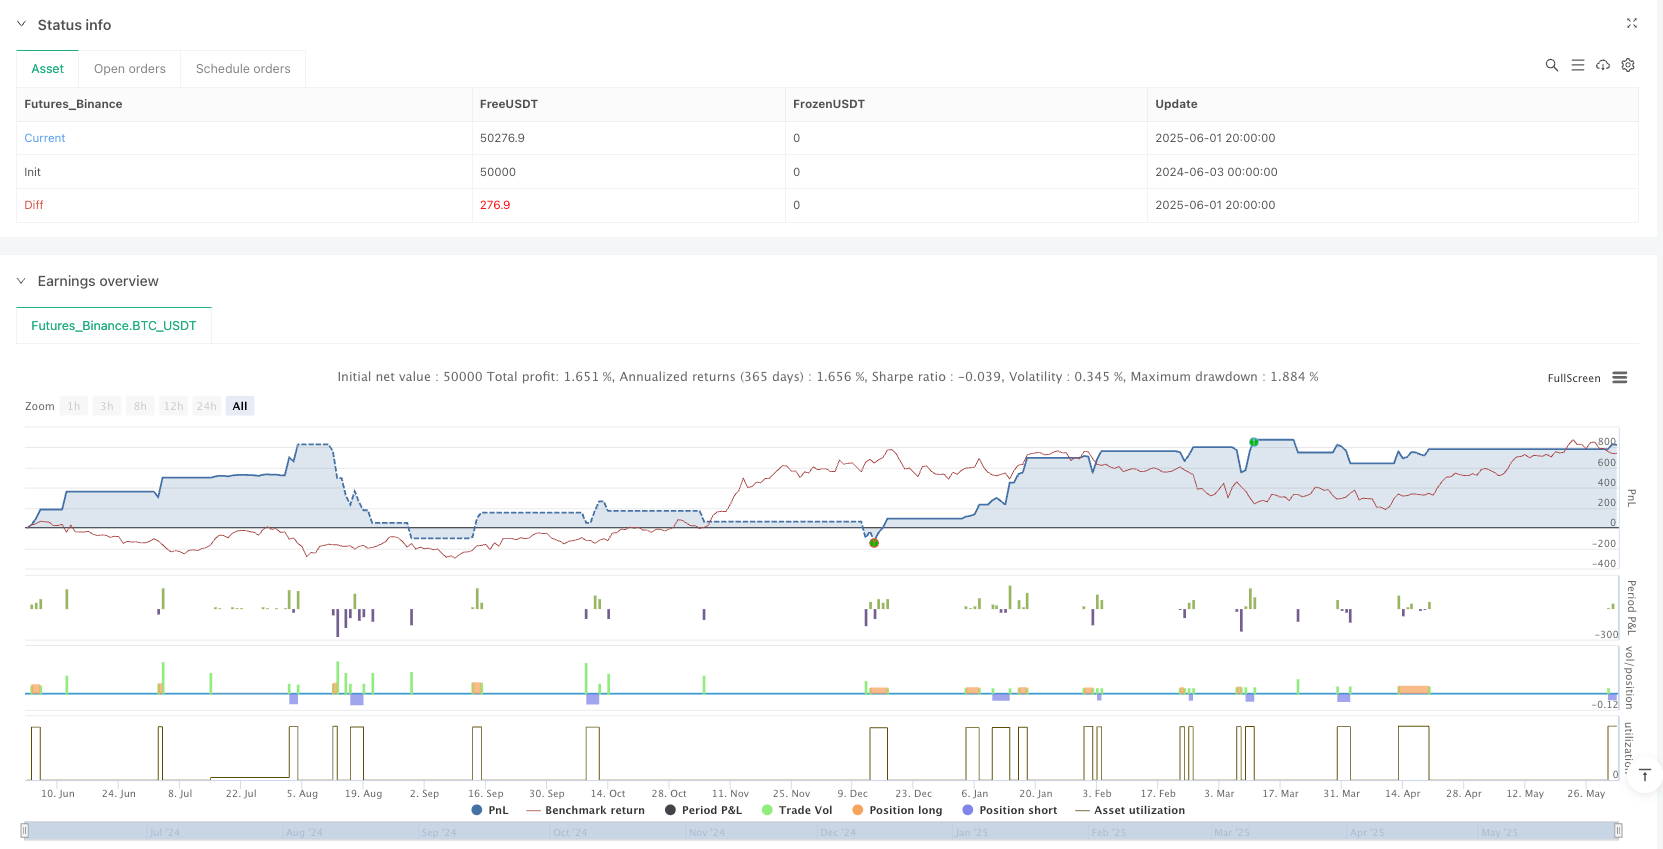Click the expand panel icon at top right
The height and width of the screenshot is (849, 1663).
[1632, 23]
